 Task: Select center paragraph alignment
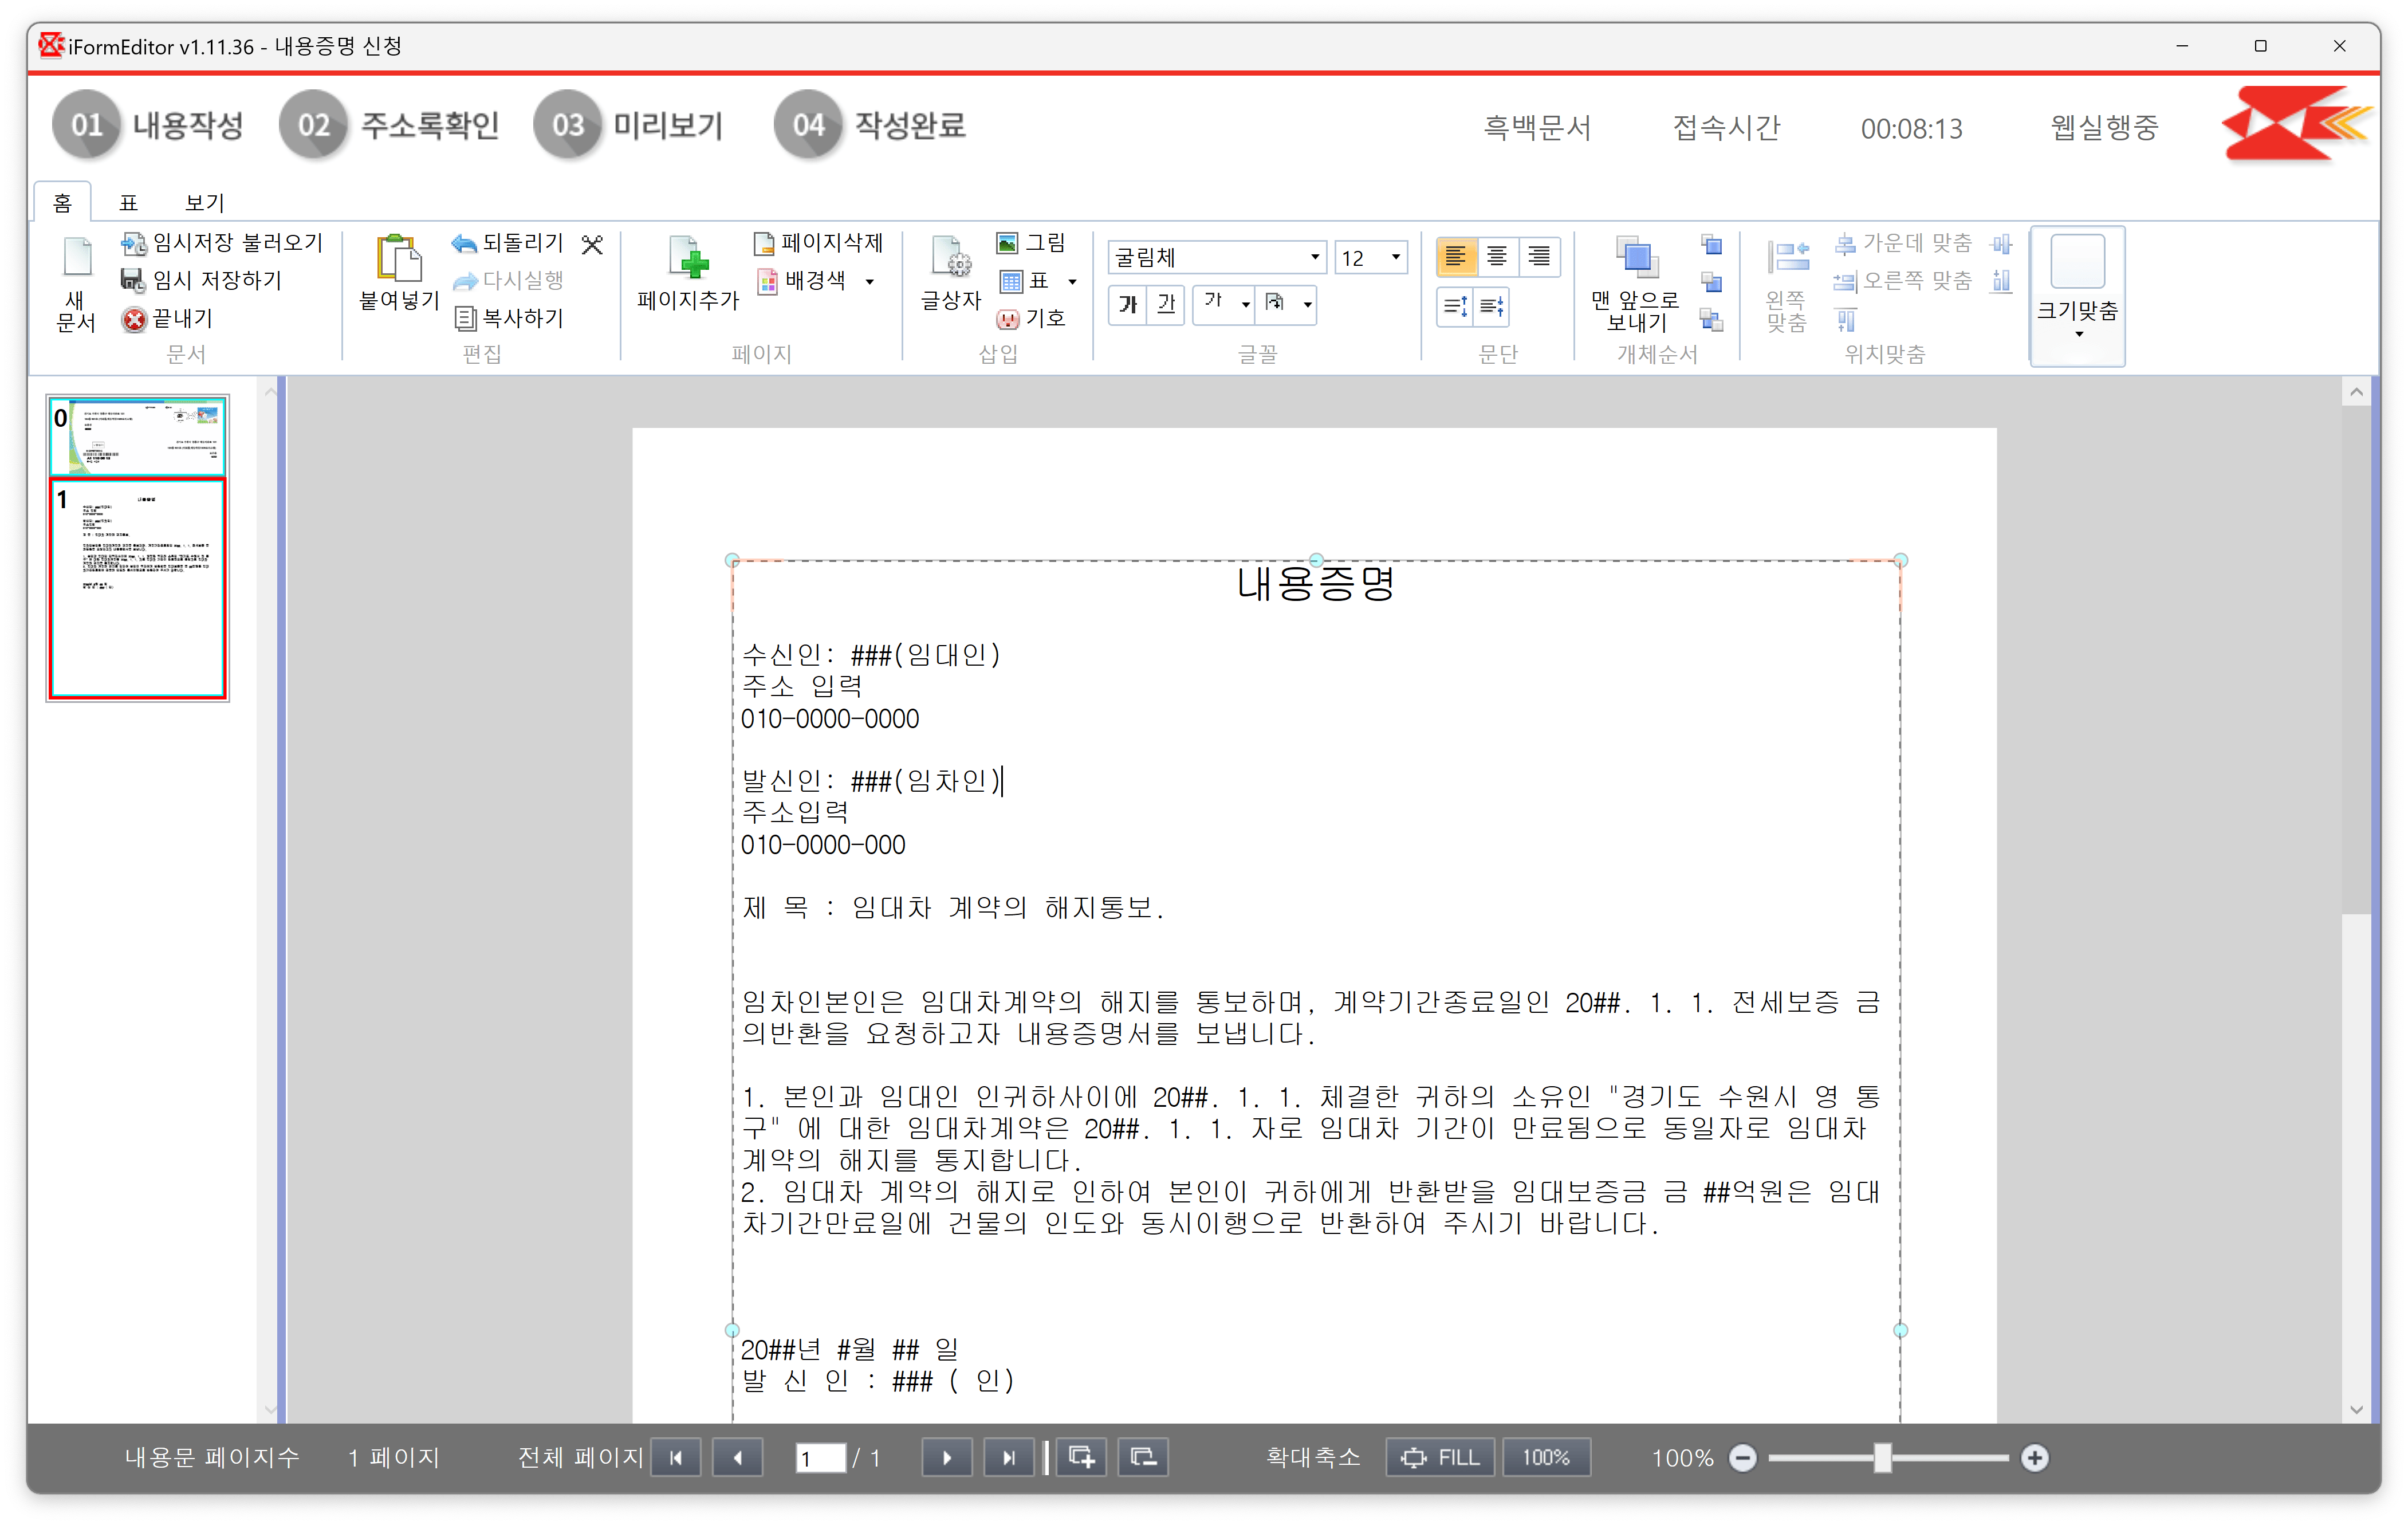click(x=1497, y=258)
